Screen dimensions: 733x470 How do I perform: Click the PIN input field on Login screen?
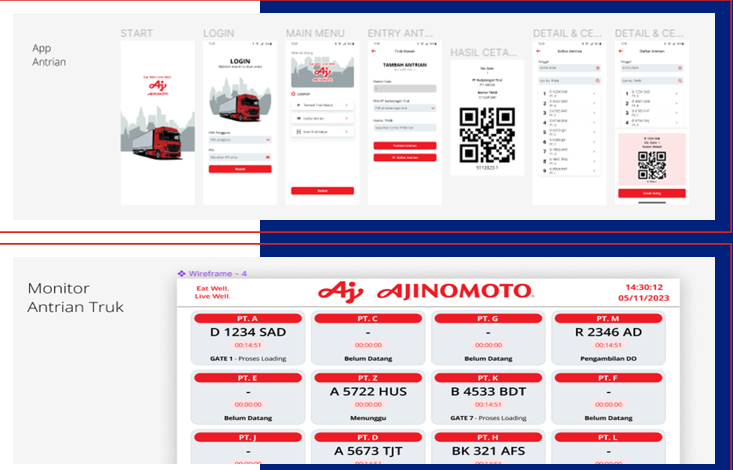pyautogui.click(x=240, y=158)
